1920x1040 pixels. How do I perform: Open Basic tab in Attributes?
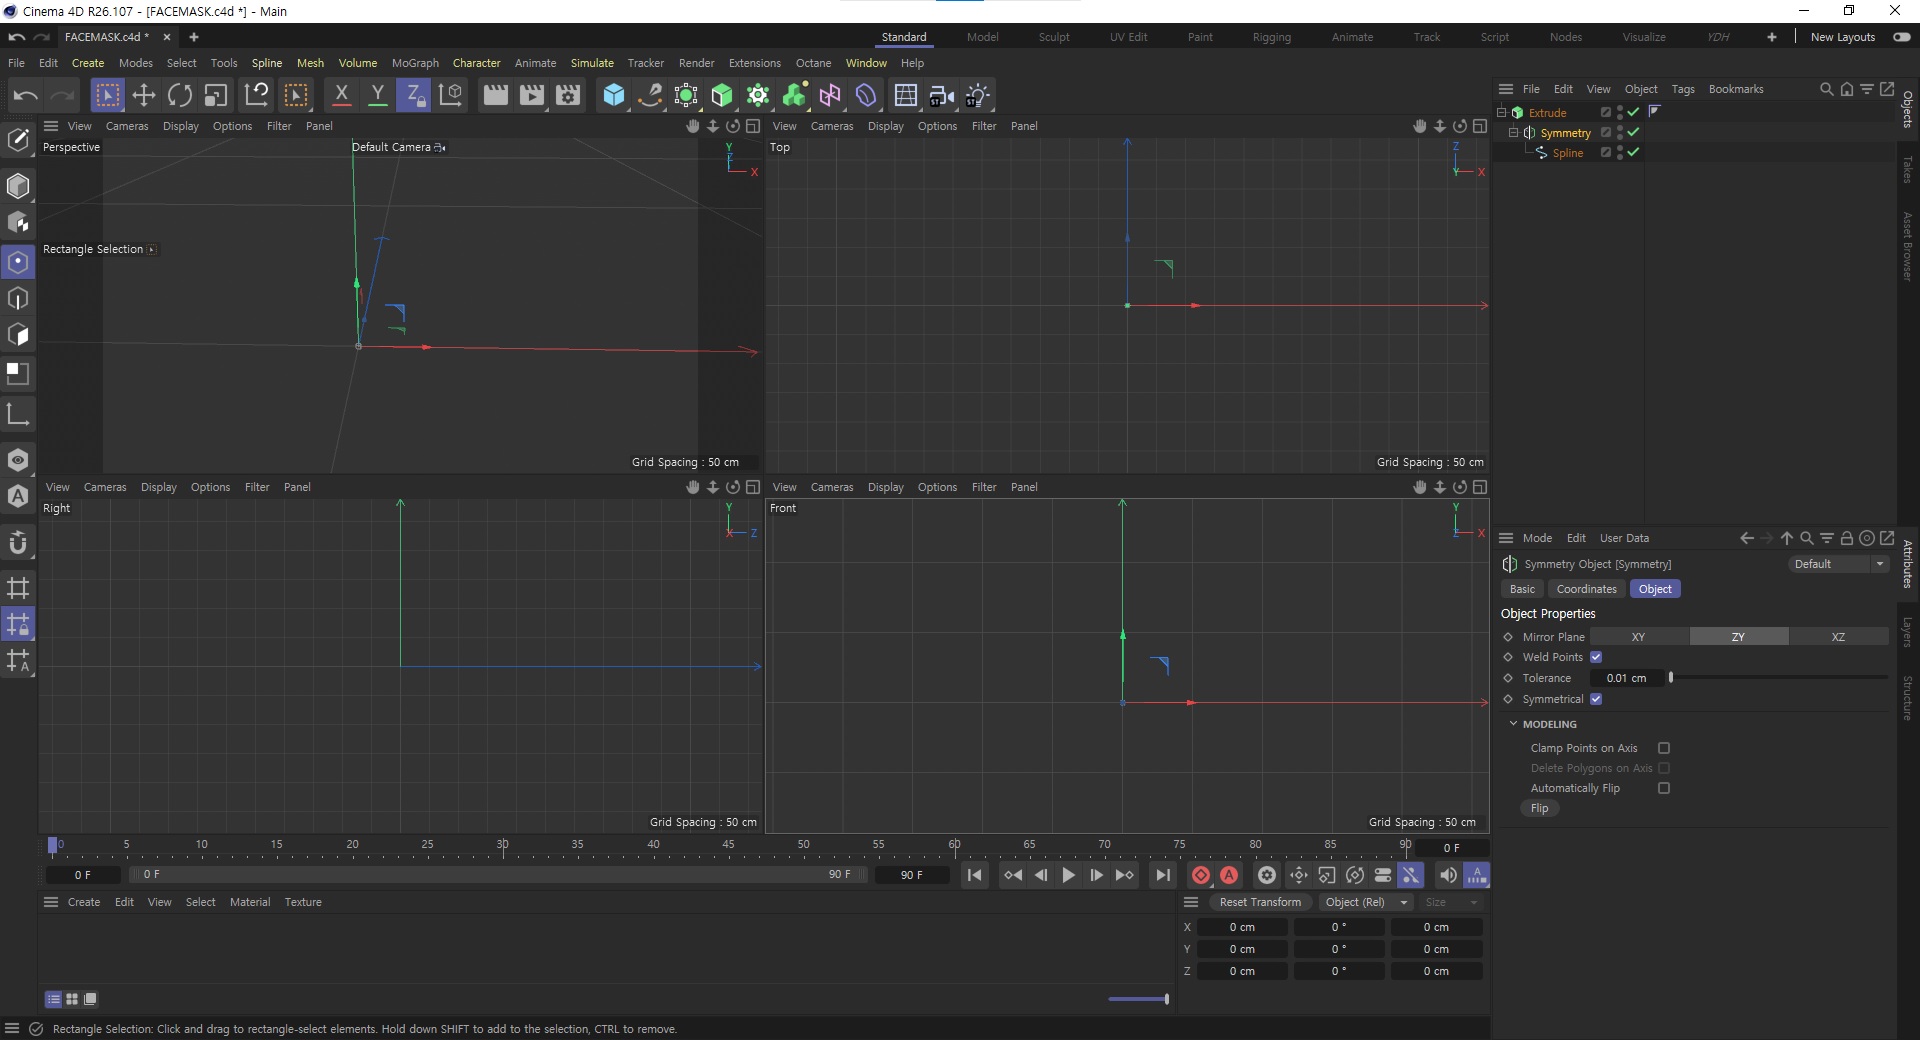click(1522, 589)
